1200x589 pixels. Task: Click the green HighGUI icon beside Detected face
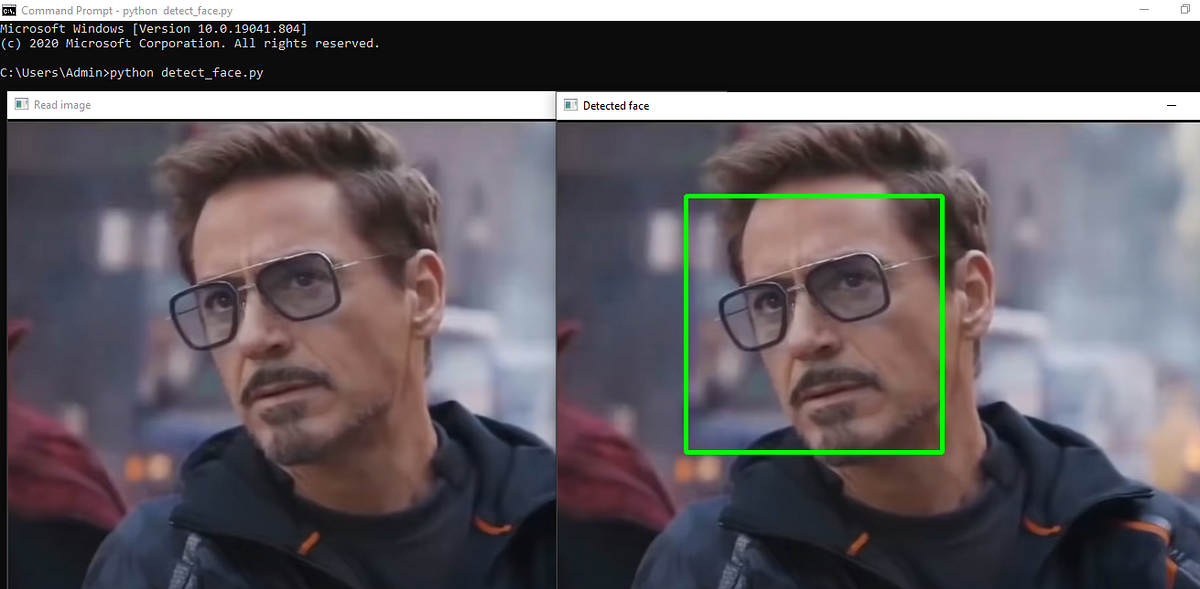pos(570,105)
